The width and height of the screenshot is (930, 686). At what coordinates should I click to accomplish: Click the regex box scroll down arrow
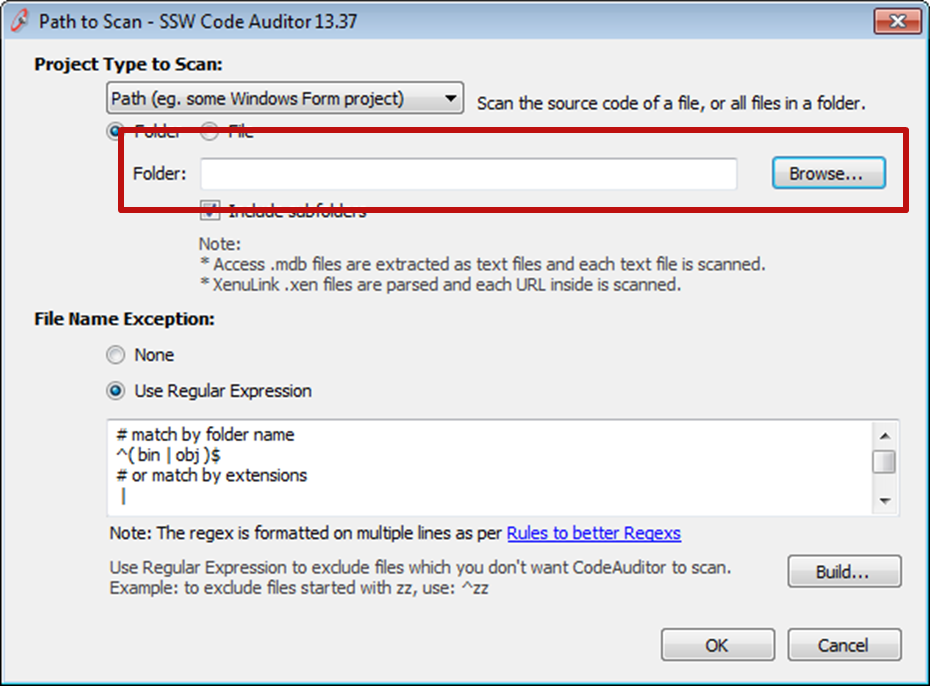click(x=884, y=500)
